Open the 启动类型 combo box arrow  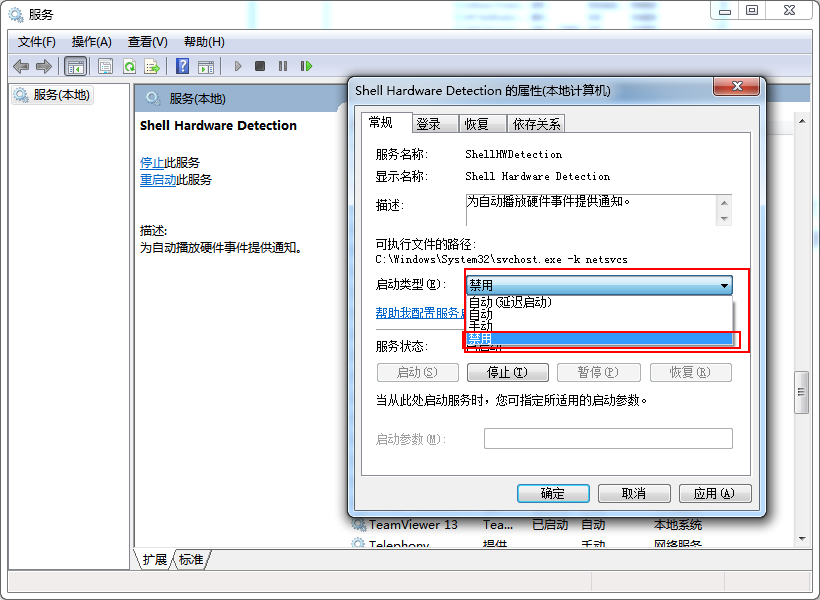click(x=724, y=286)
